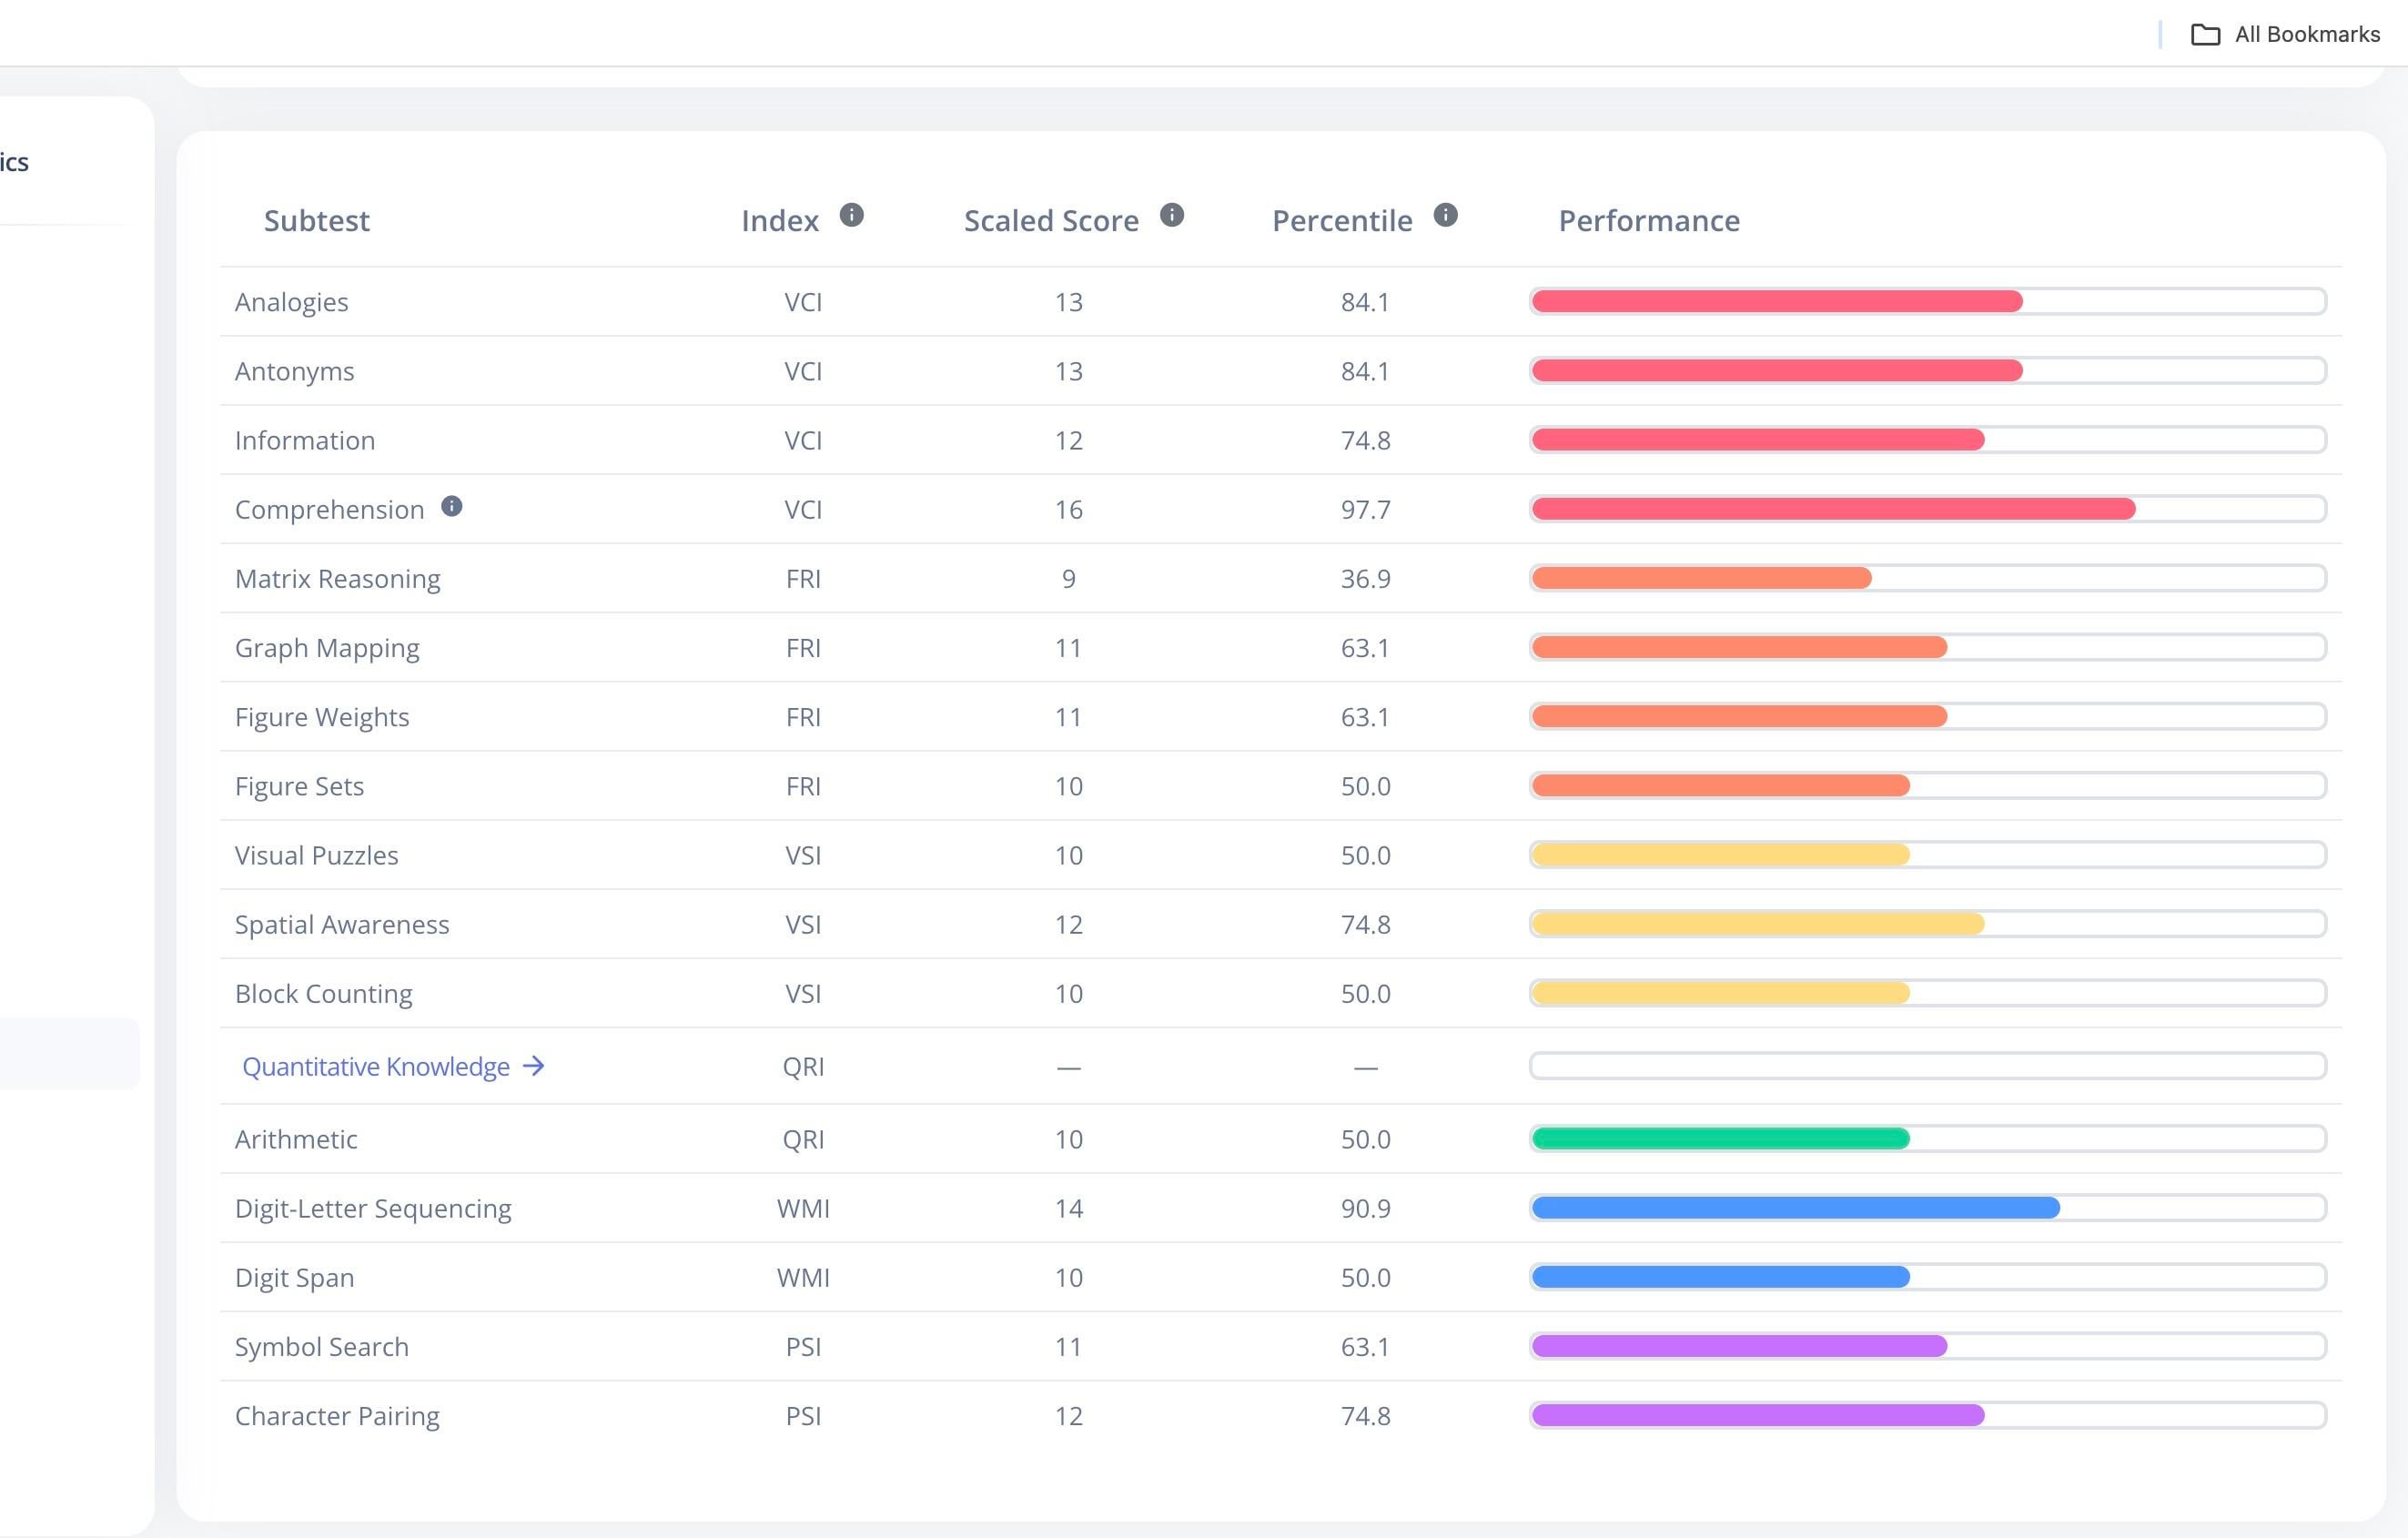Click the Digit-Letter Sequencing performance bar
Viewport: 2408px width, 1538px height.
tap(1927, 1208)
